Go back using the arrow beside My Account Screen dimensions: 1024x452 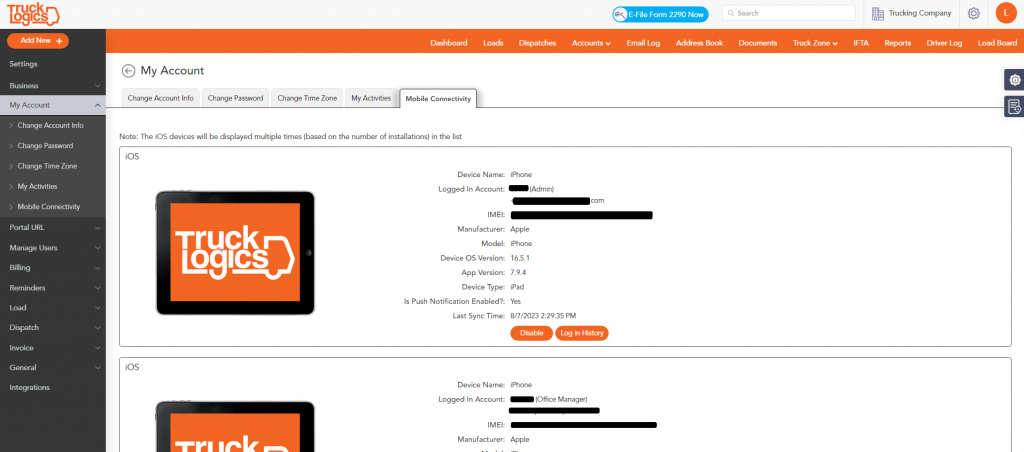(129, 71)
